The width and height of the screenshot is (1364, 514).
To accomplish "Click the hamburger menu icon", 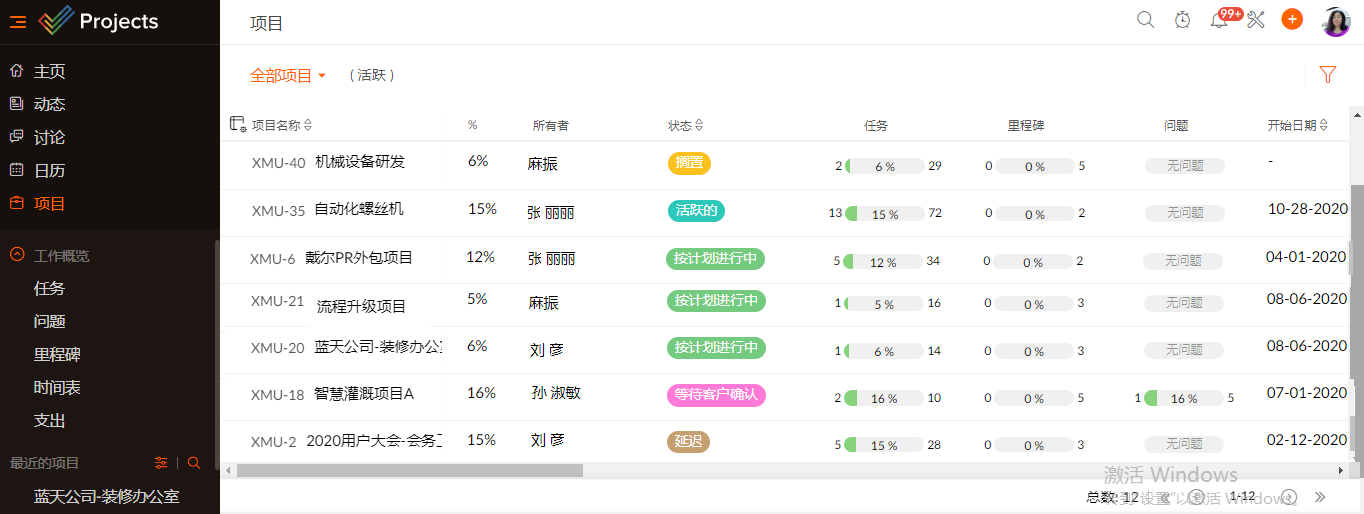I will (18, 22).
